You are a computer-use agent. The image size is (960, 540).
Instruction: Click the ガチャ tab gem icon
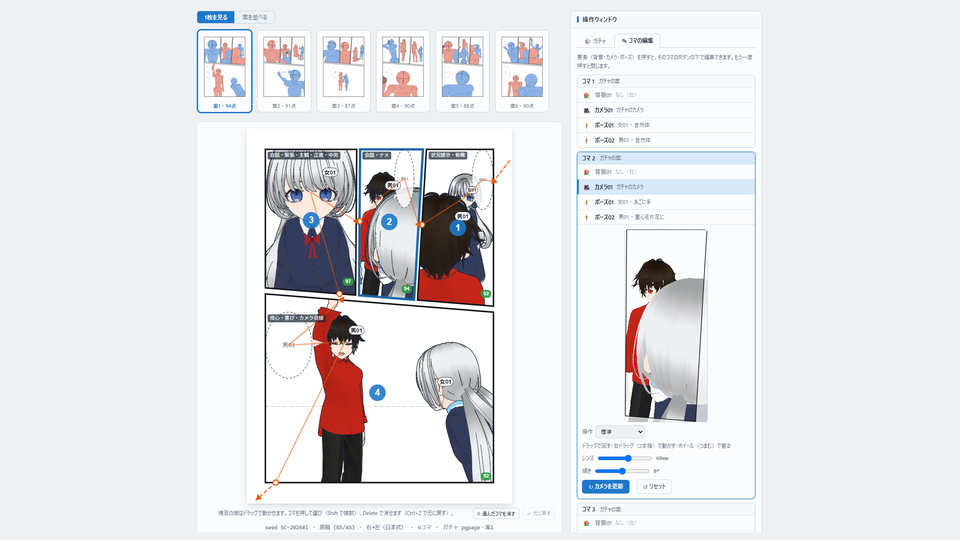pyautogui.click(x=587, y=41)
